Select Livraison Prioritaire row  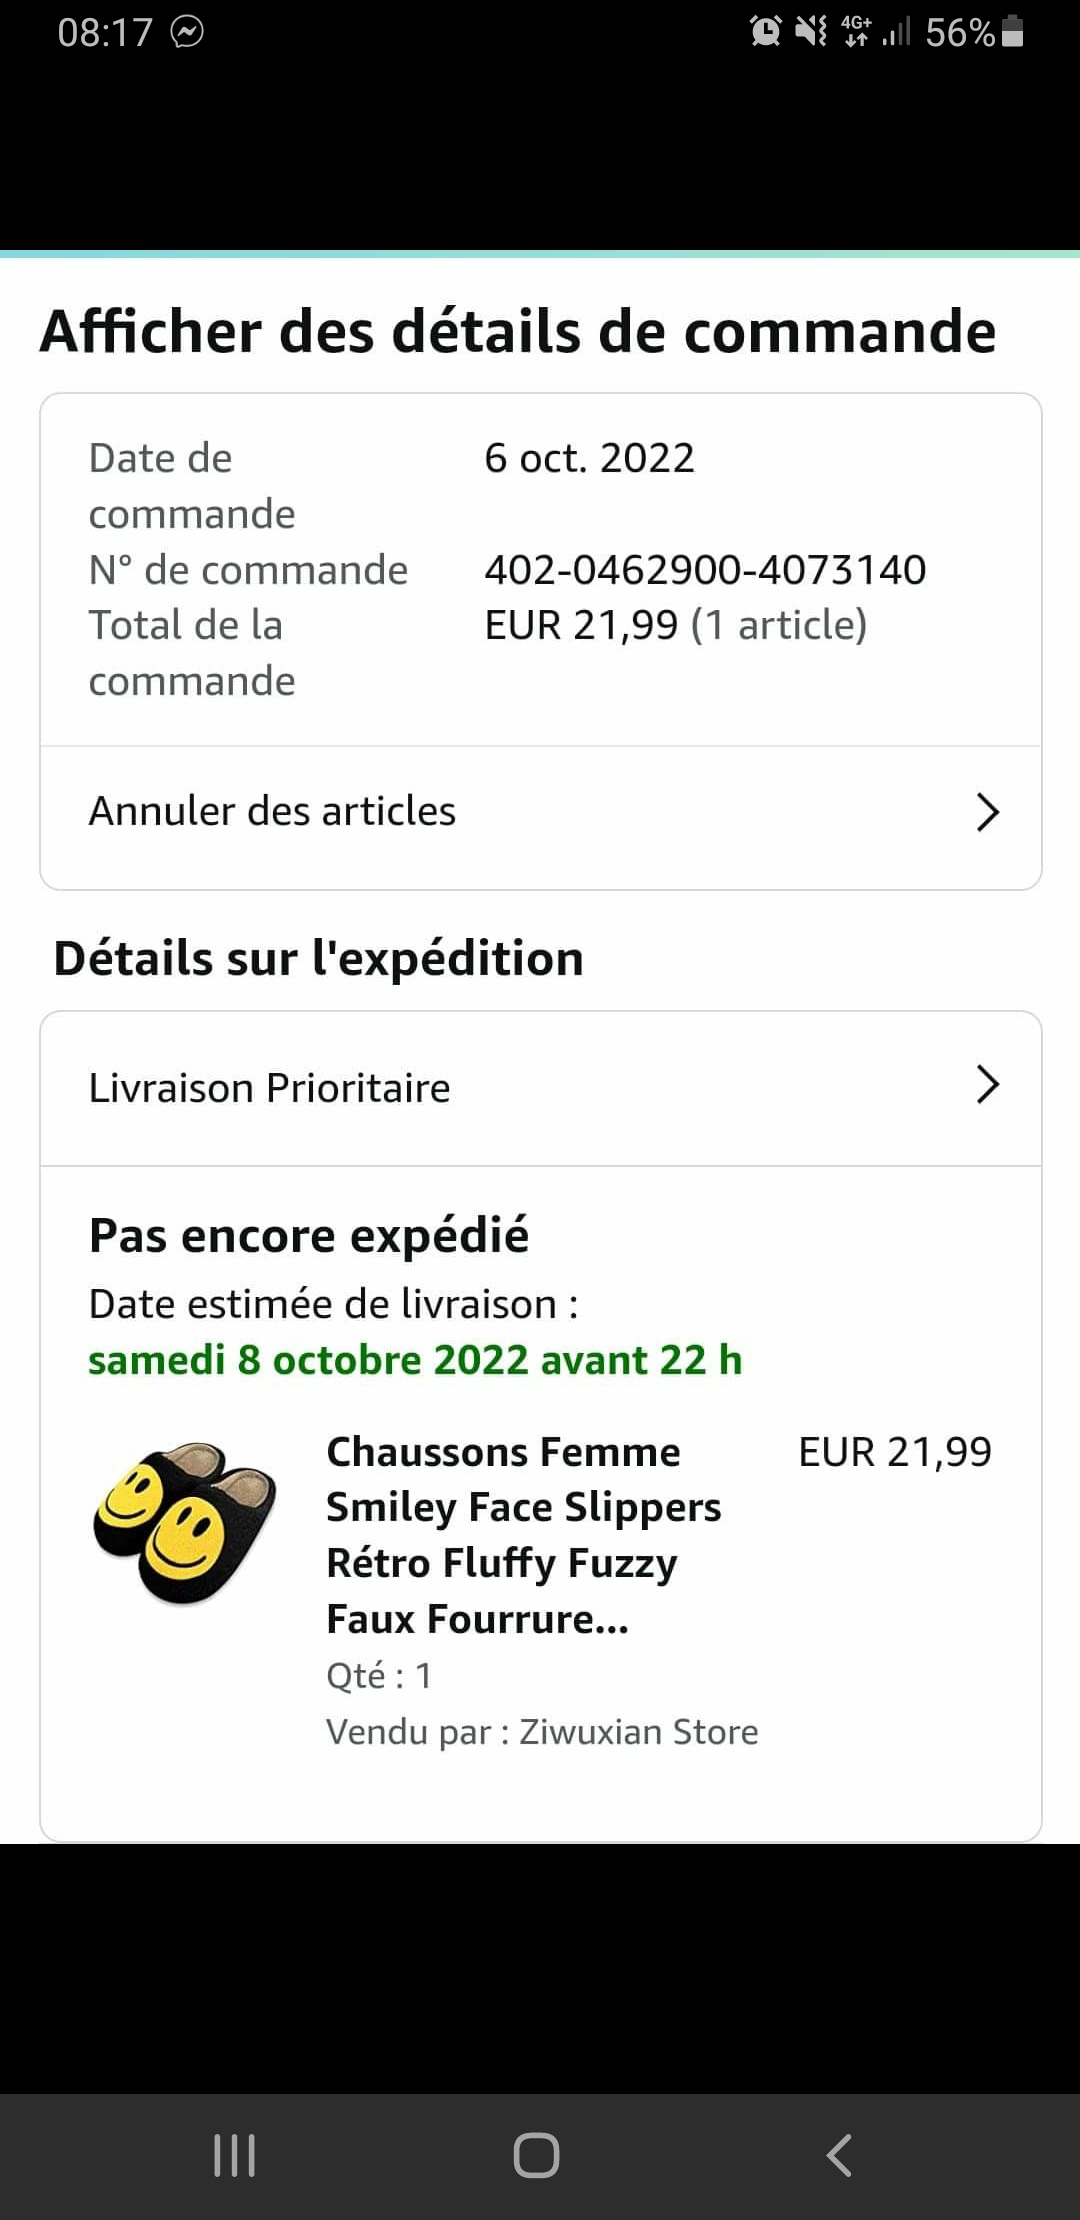[270, 1088]
